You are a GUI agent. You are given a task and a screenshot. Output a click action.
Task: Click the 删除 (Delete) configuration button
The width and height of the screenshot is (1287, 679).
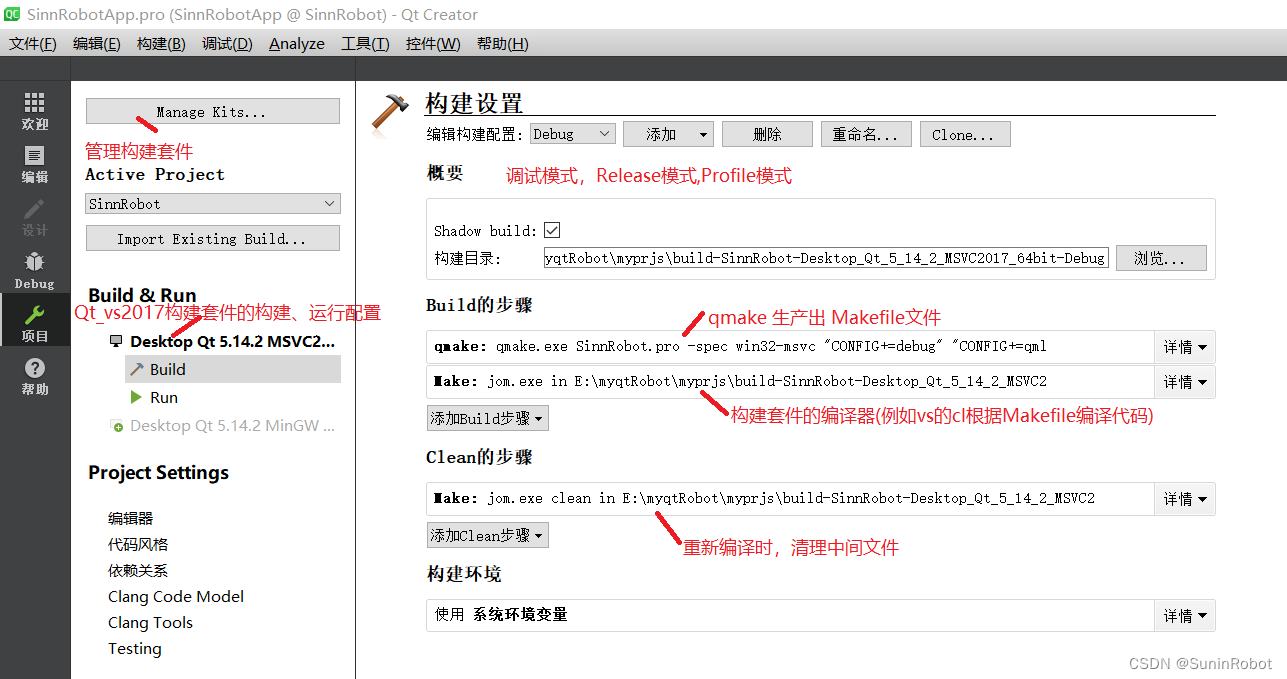coord(767,134)
